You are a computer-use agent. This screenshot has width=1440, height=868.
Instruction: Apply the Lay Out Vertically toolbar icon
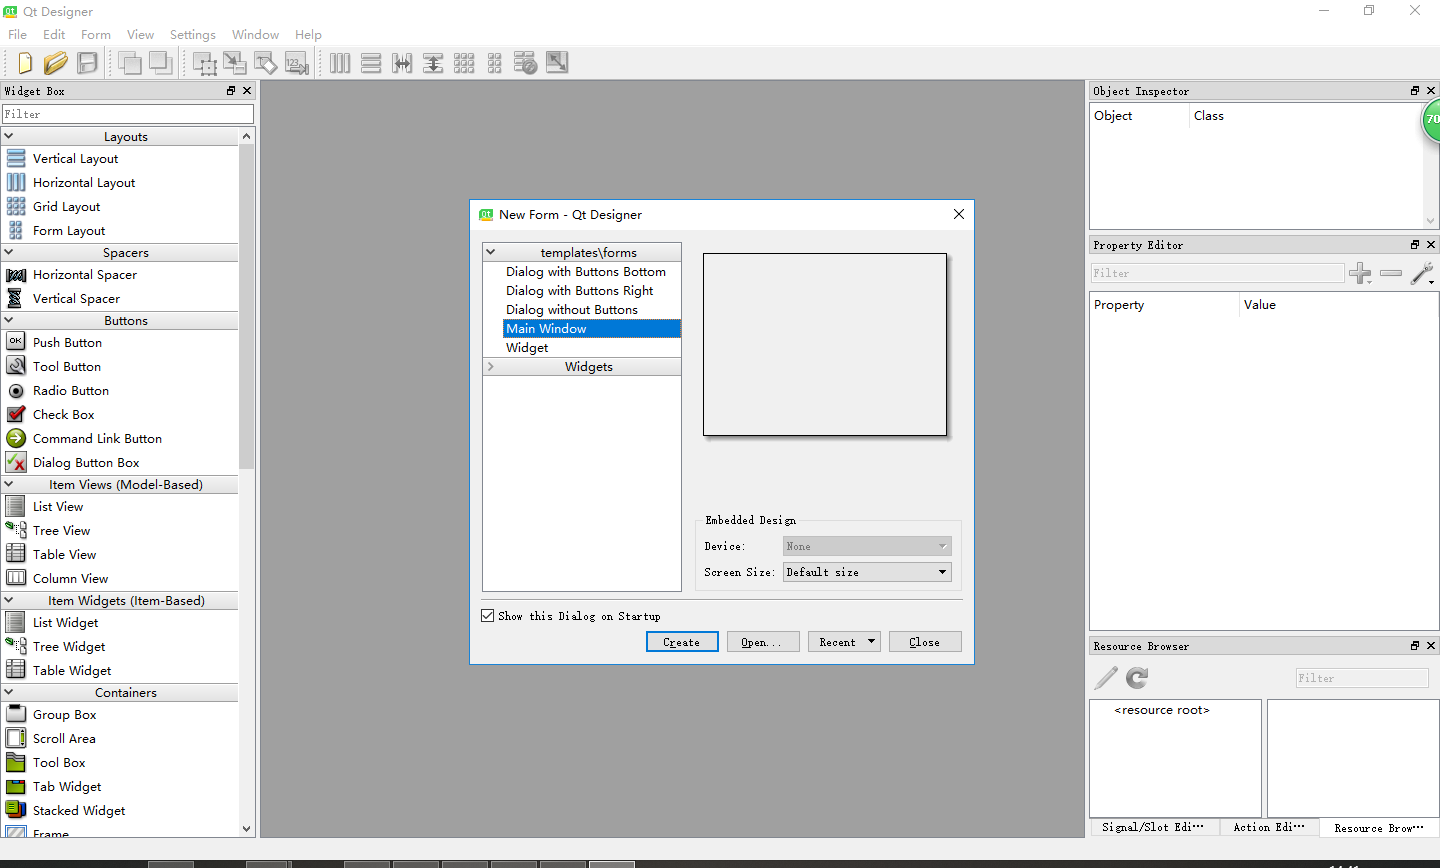pyautogui.click(x=371, y=62)
